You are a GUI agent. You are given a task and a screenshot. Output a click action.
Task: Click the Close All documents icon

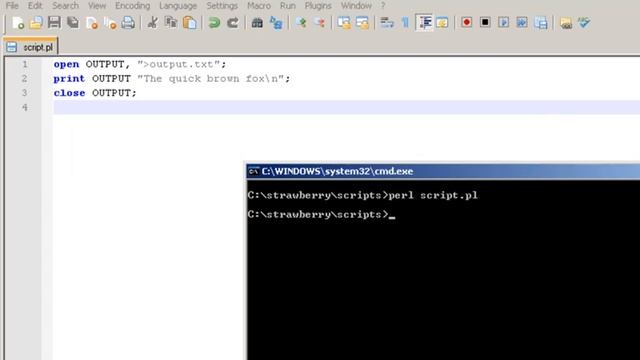(x=110, y=23)
